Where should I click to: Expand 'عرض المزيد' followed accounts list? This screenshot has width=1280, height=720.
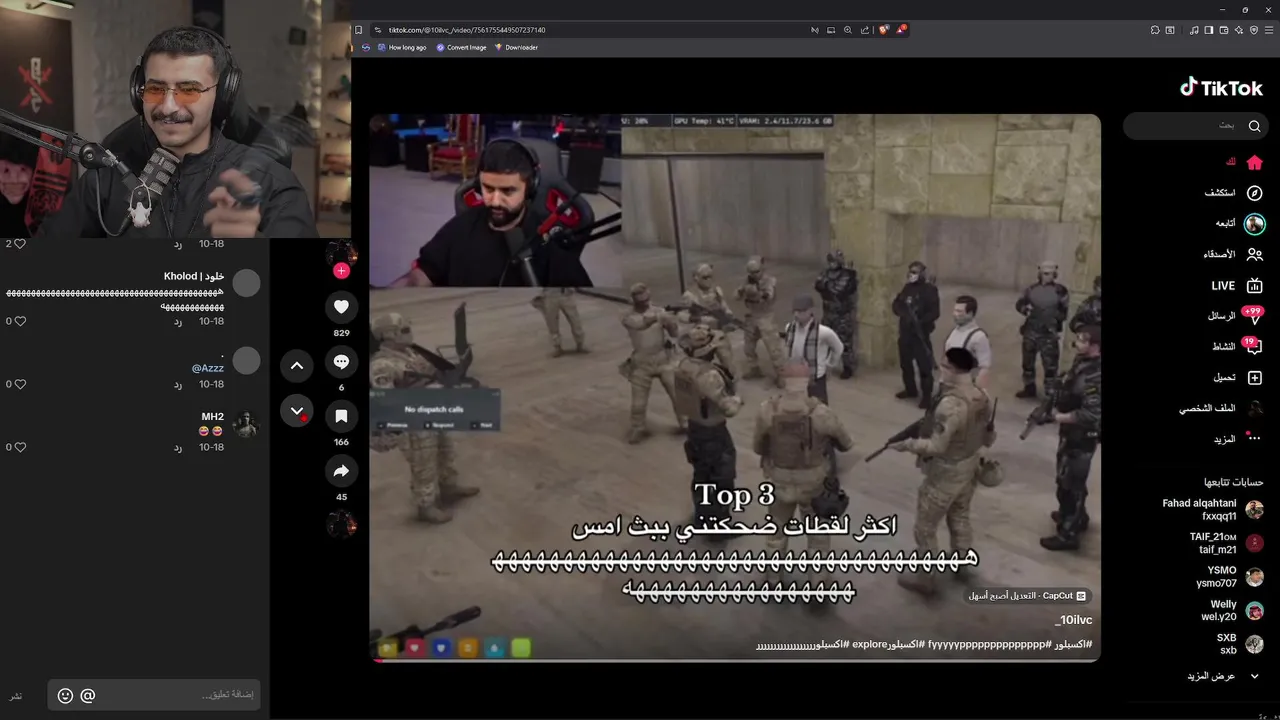1224,676
